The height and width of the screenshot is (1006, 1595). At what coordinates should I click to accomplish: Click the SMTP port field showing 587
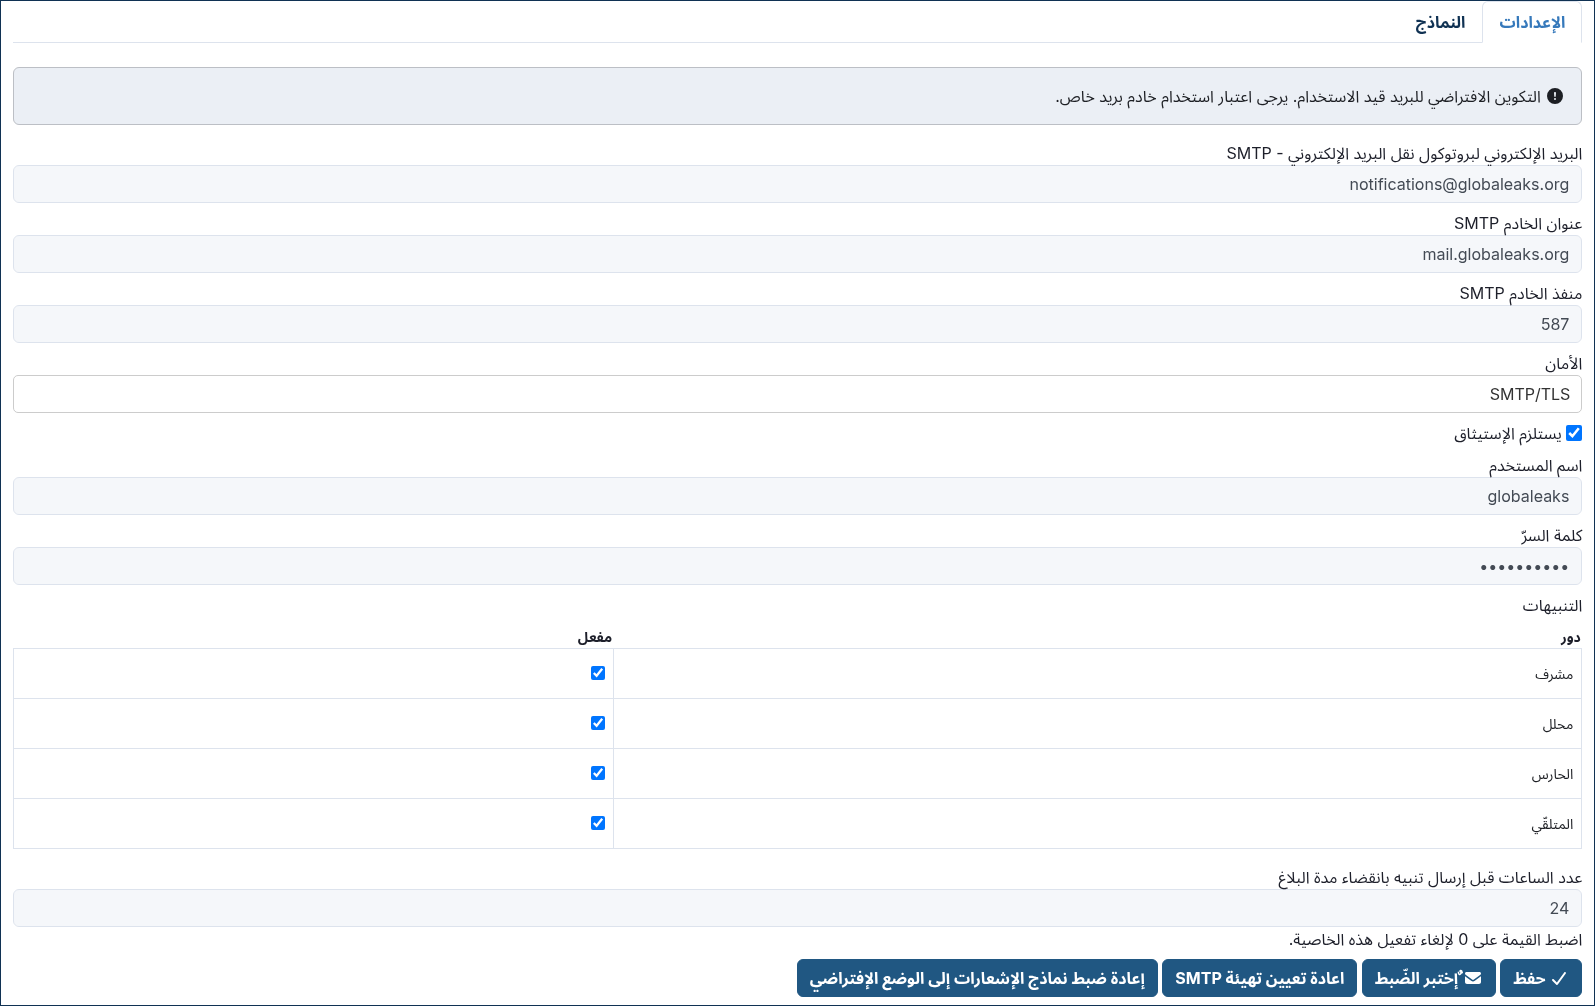point(797,324)
